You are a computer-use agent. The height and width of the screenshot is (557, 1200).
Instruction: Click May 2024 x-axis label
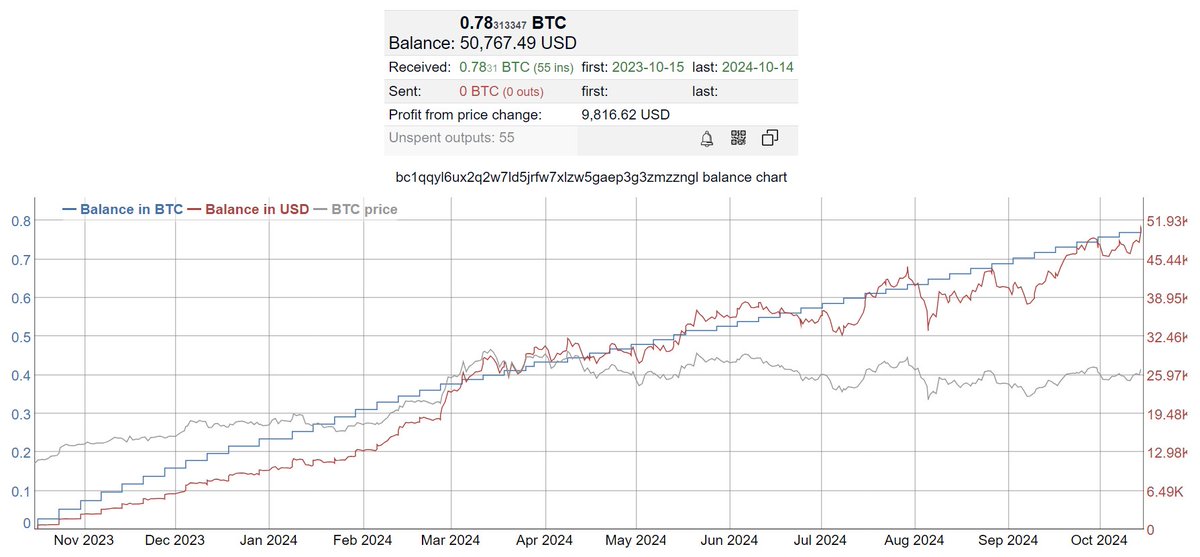pyautogui.click(x=637, y=540)
